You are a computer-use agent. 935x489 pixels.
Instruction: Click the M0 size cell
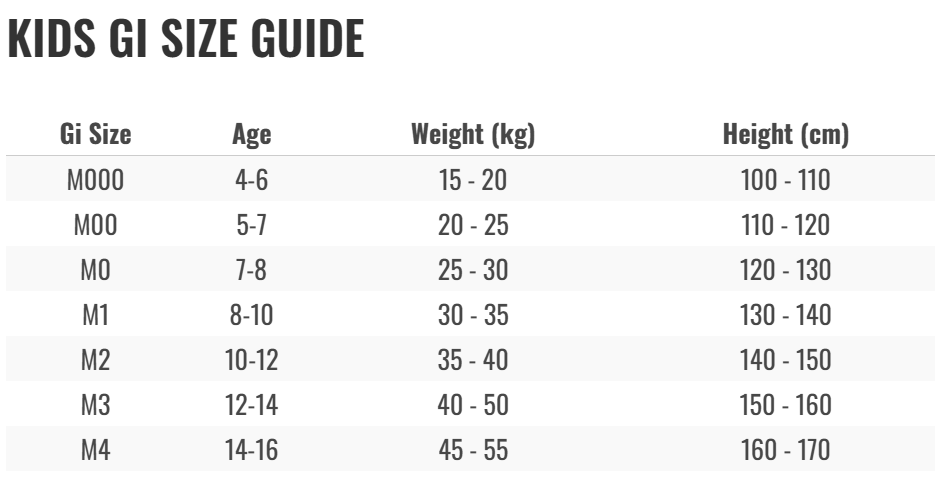click(95, 270)
